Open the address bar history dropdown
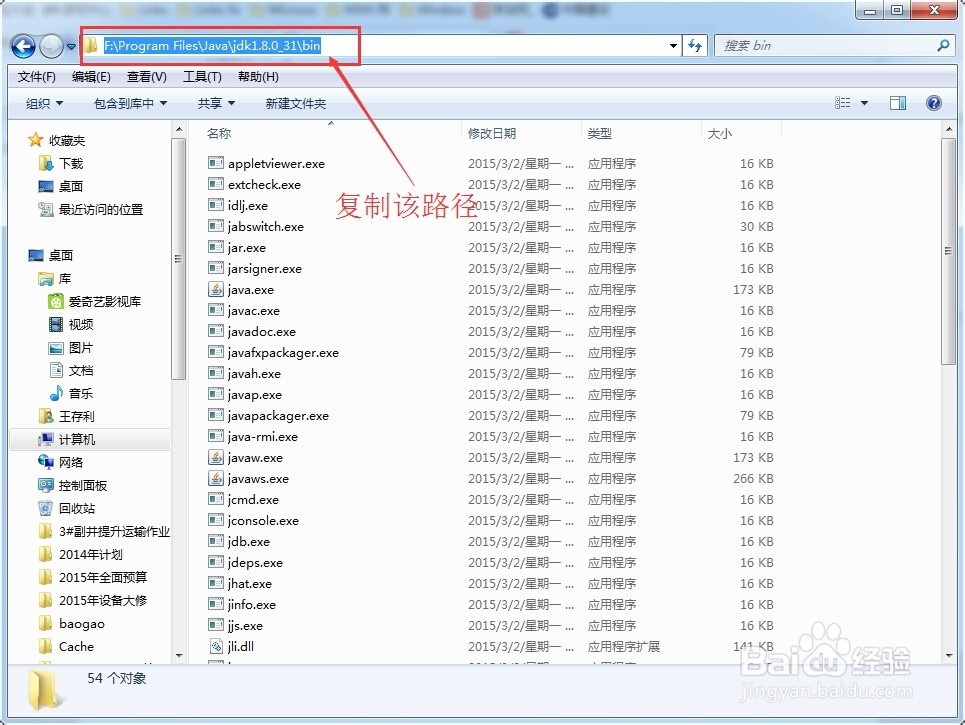The height and width of the screenshot is (725, 965). click(673, 45)
